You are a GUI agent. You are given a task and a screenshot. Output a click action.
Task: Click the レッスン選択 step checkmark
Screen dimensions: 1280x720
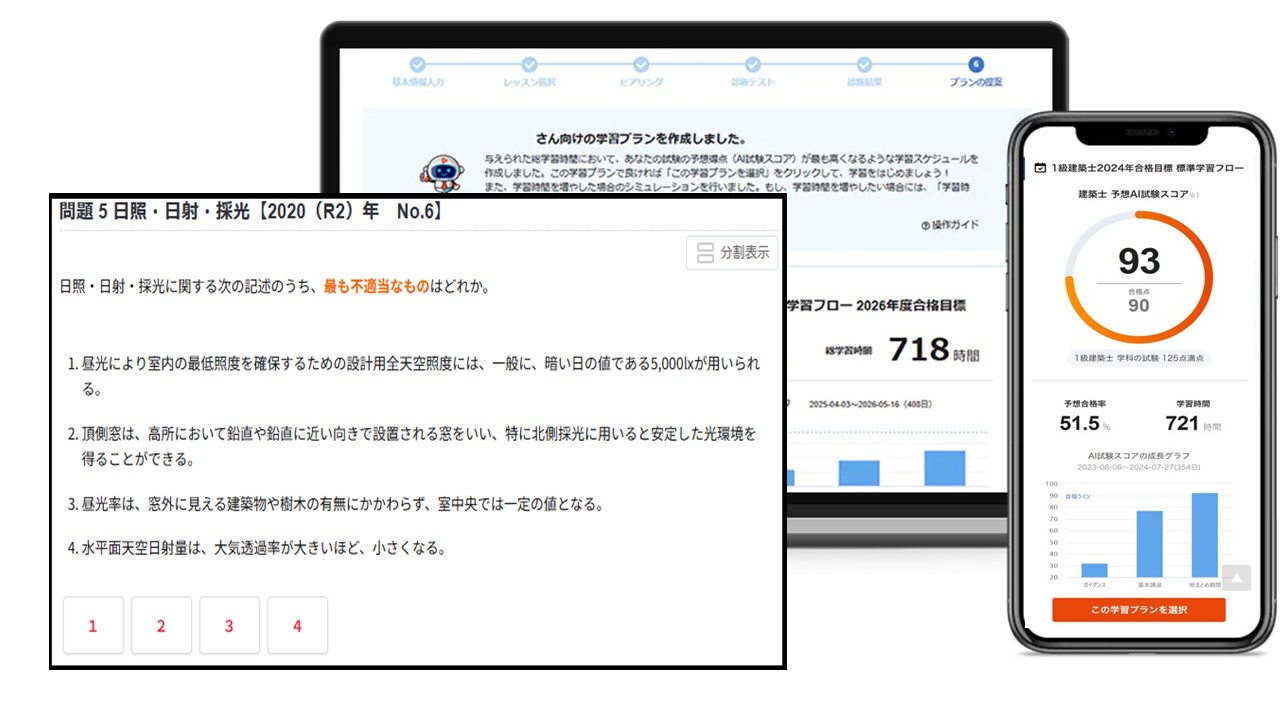[529, 65]
